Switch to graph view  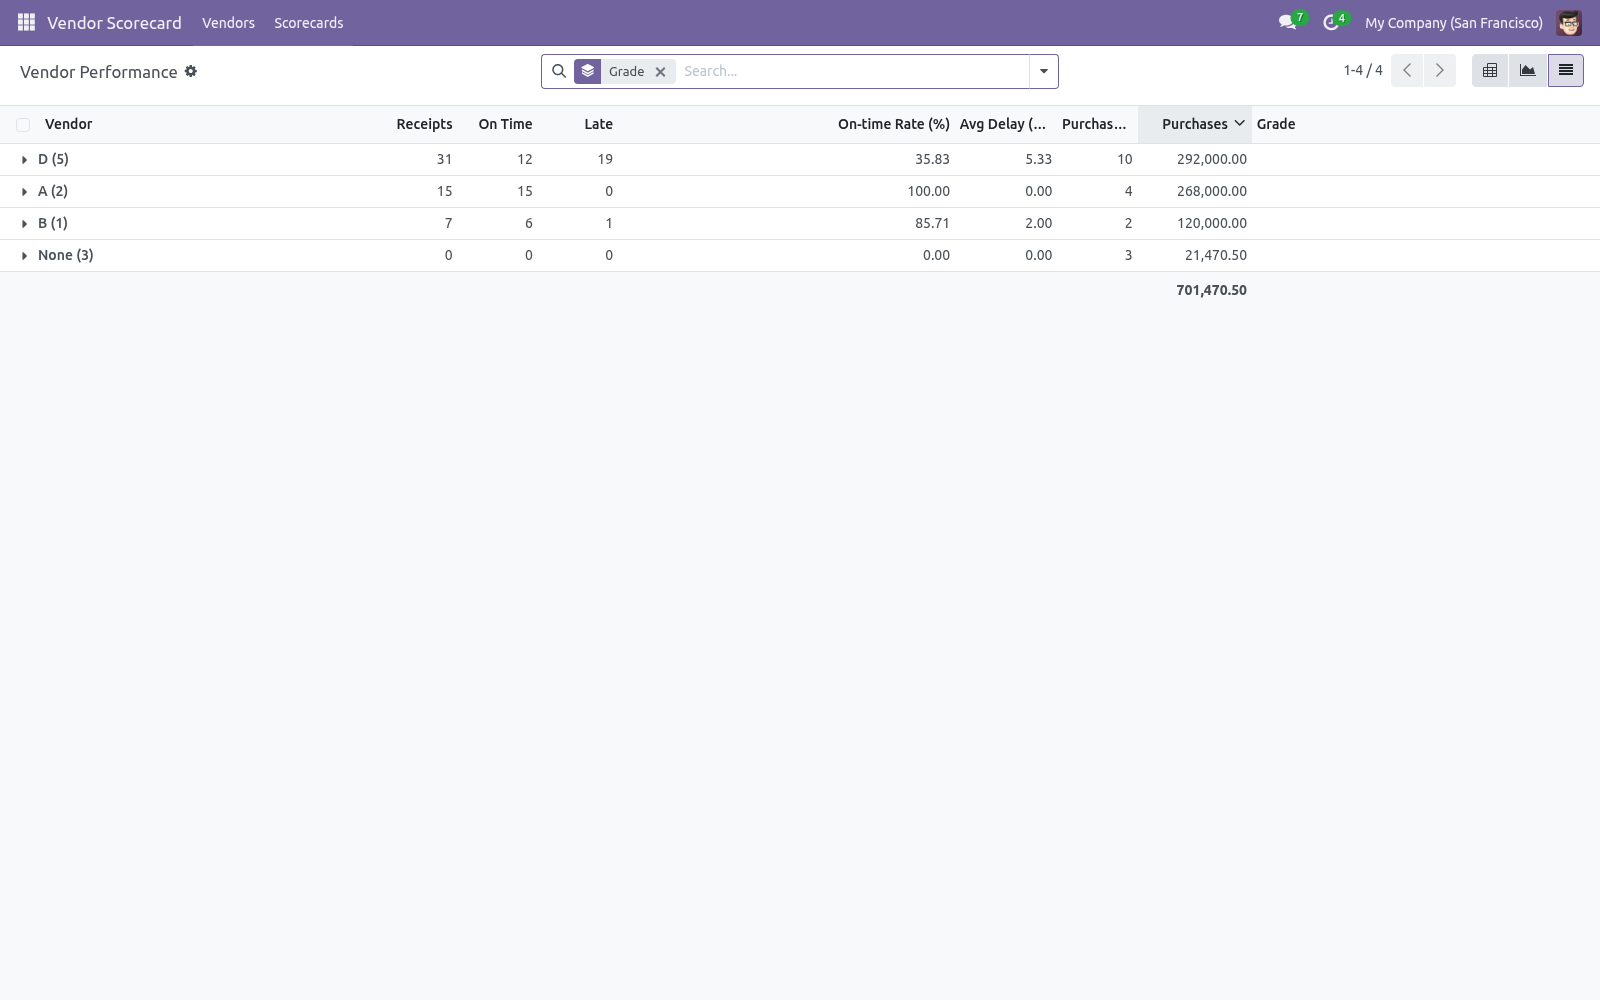pos(1528,70)
